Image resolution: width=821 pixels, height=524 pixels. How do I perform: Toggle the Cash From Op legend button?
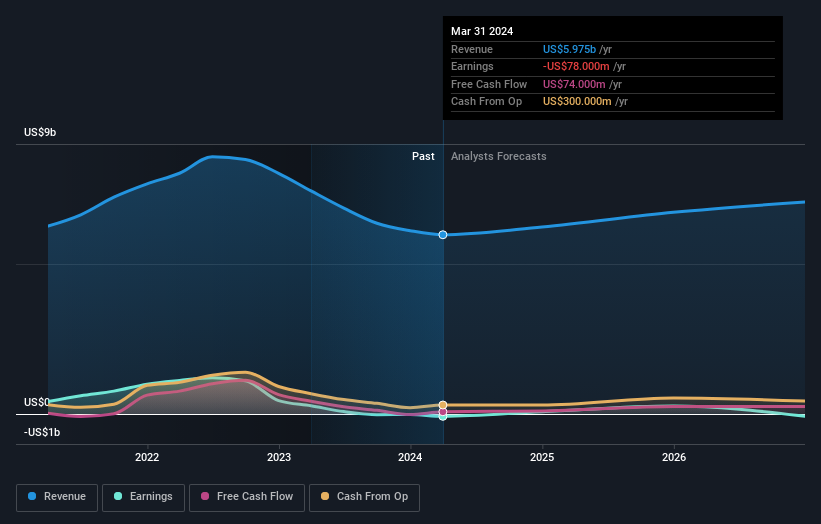(x=364, y=497)
